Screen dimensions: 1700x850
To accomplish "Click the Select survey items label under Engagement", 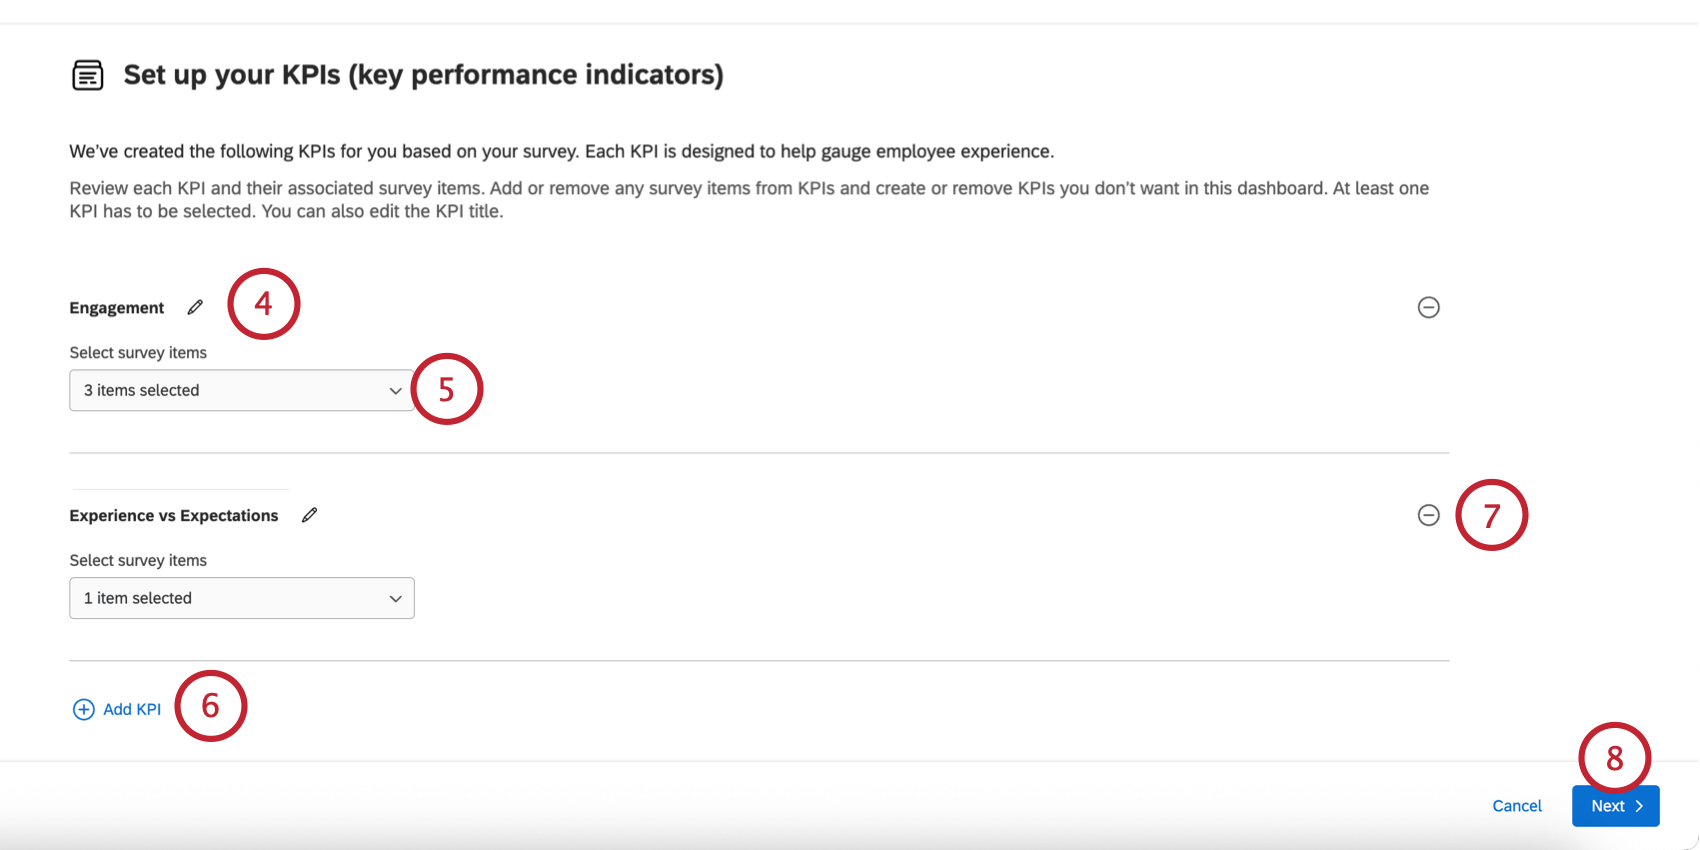I will point(137,352).
